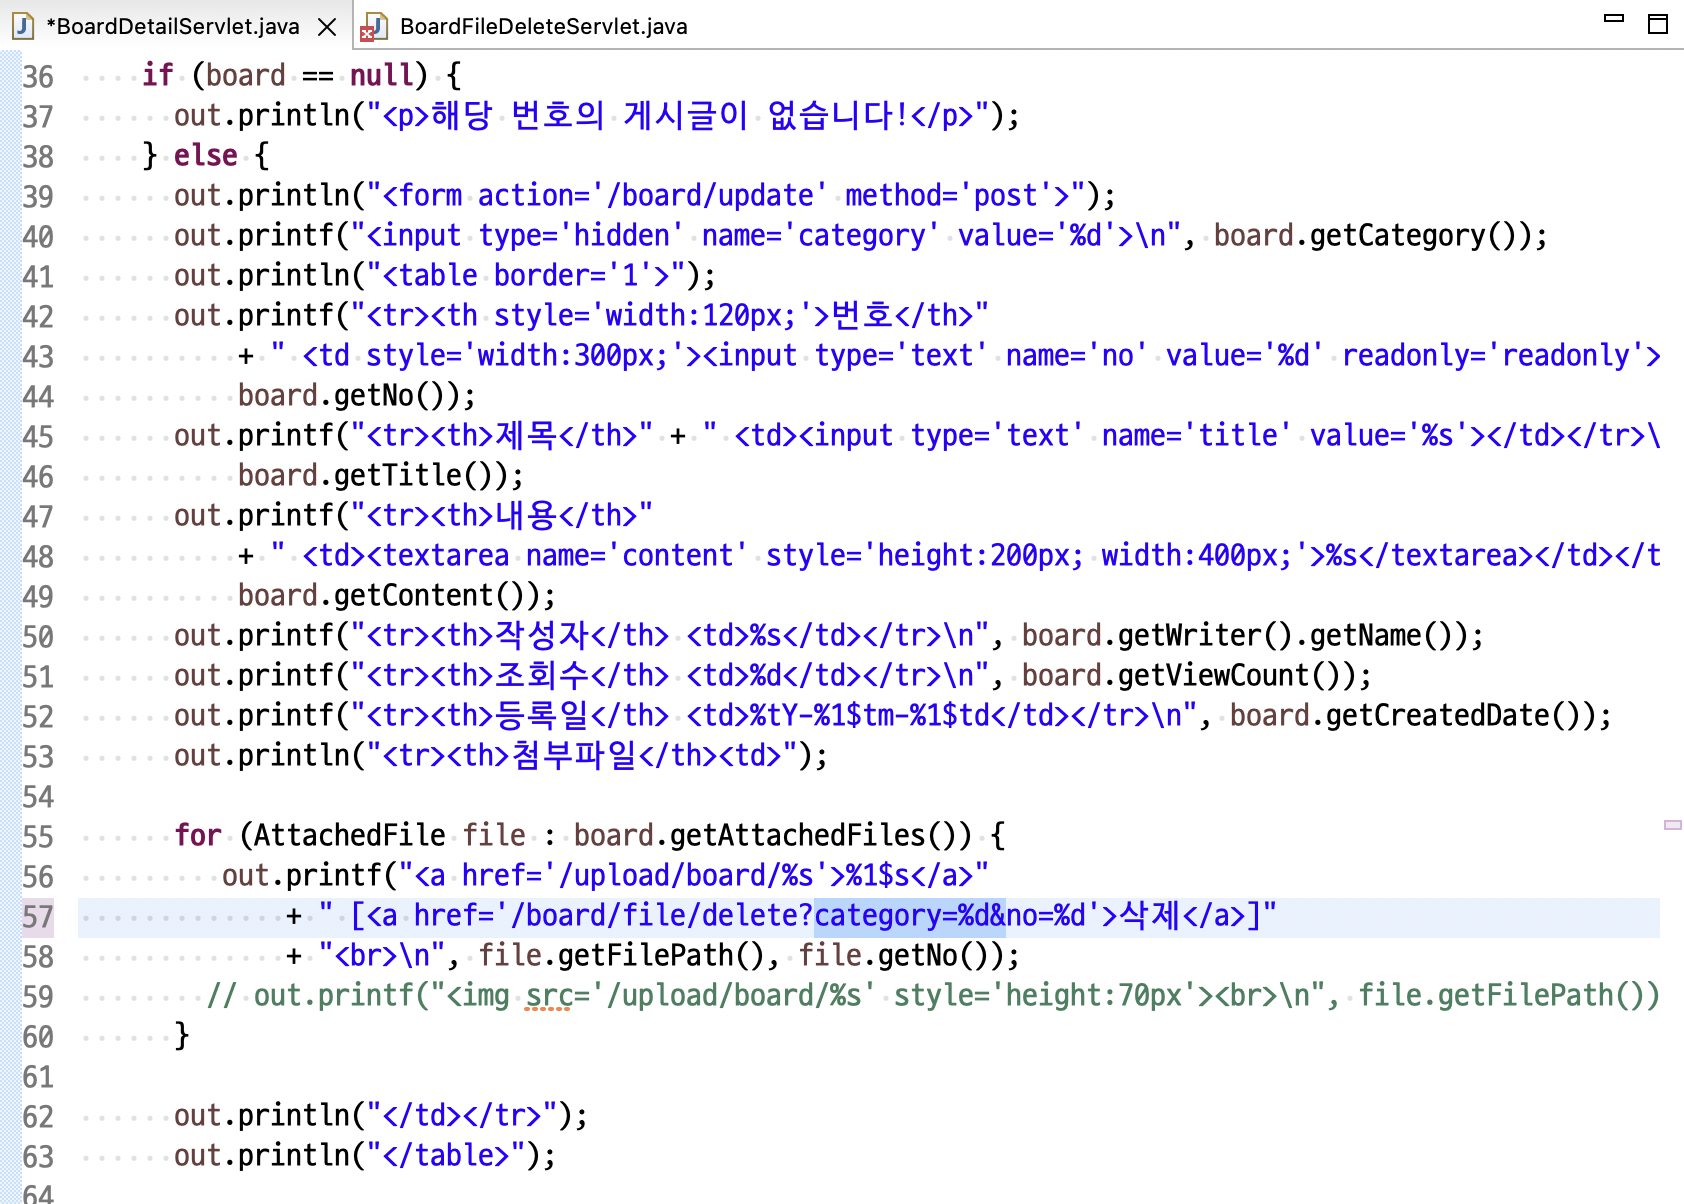The height and width of the screenshot is (1204, 1684).
Task: Click "name='category'" attribute on line 40
Action: (x=821, y=235)
